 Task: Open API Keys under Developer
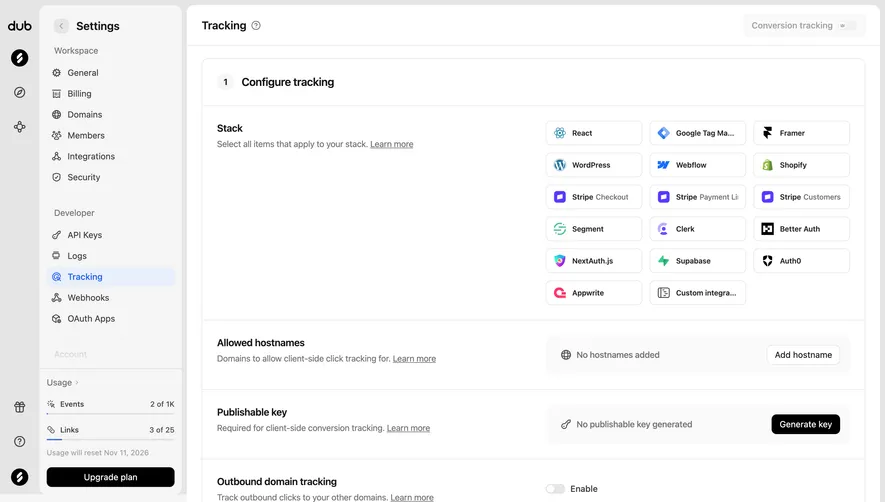coord(111,235)
